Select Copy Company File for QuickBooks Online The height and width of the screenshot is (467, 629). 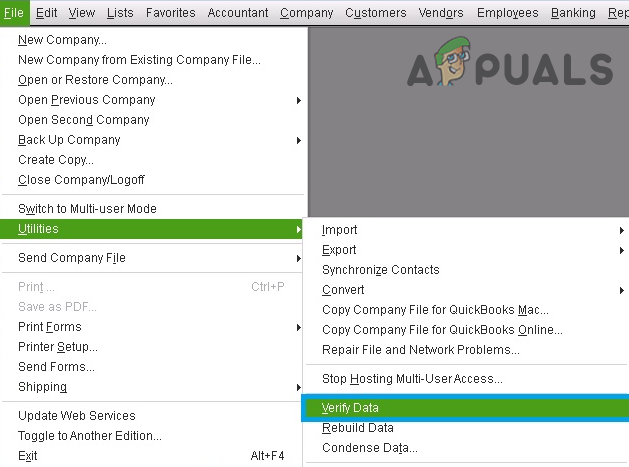[442, 330]
